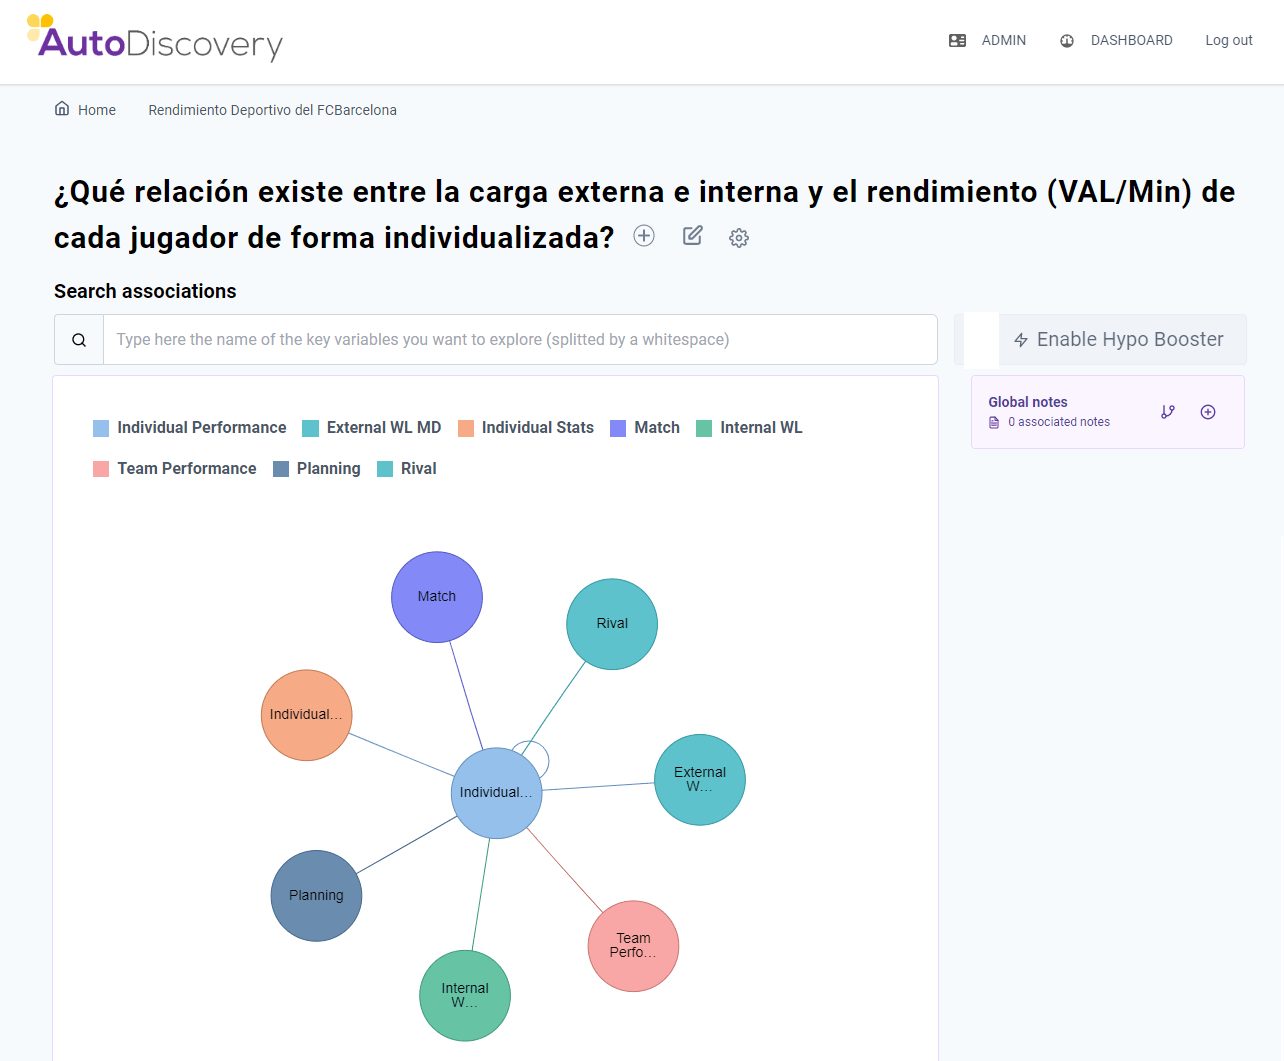Toggle Planning legend entry
This screenshot has height=1061, width=1284.
[317, 469]
